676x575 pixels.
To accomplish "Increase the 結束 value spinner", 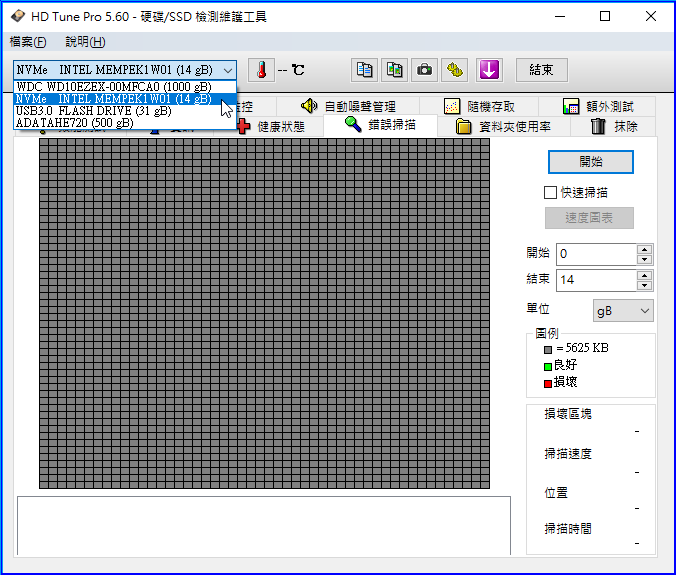I will (645, 275).
